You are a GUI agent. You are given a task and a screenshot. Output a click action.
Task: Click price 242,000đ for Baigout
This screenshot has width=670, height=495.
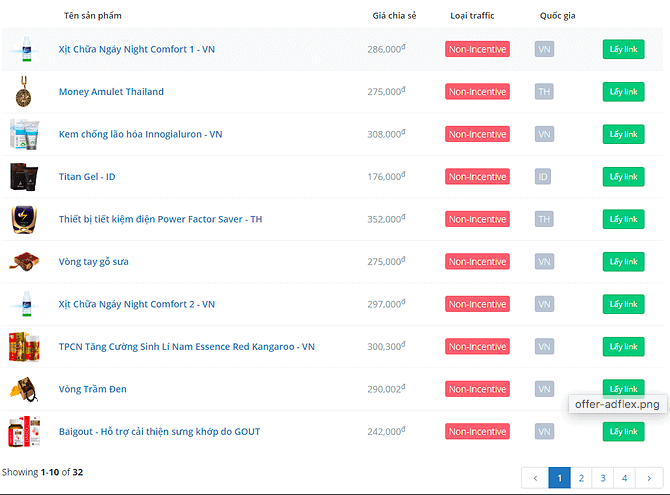pyautogui.click(x=386, y=431)
